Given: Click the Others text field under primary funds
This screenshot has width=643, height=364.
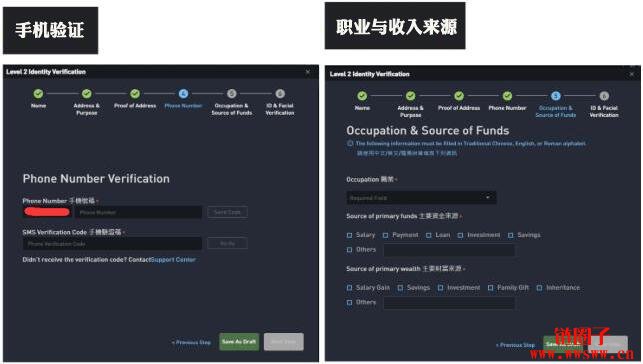Looking at the screenshot, I should [449, 250].
